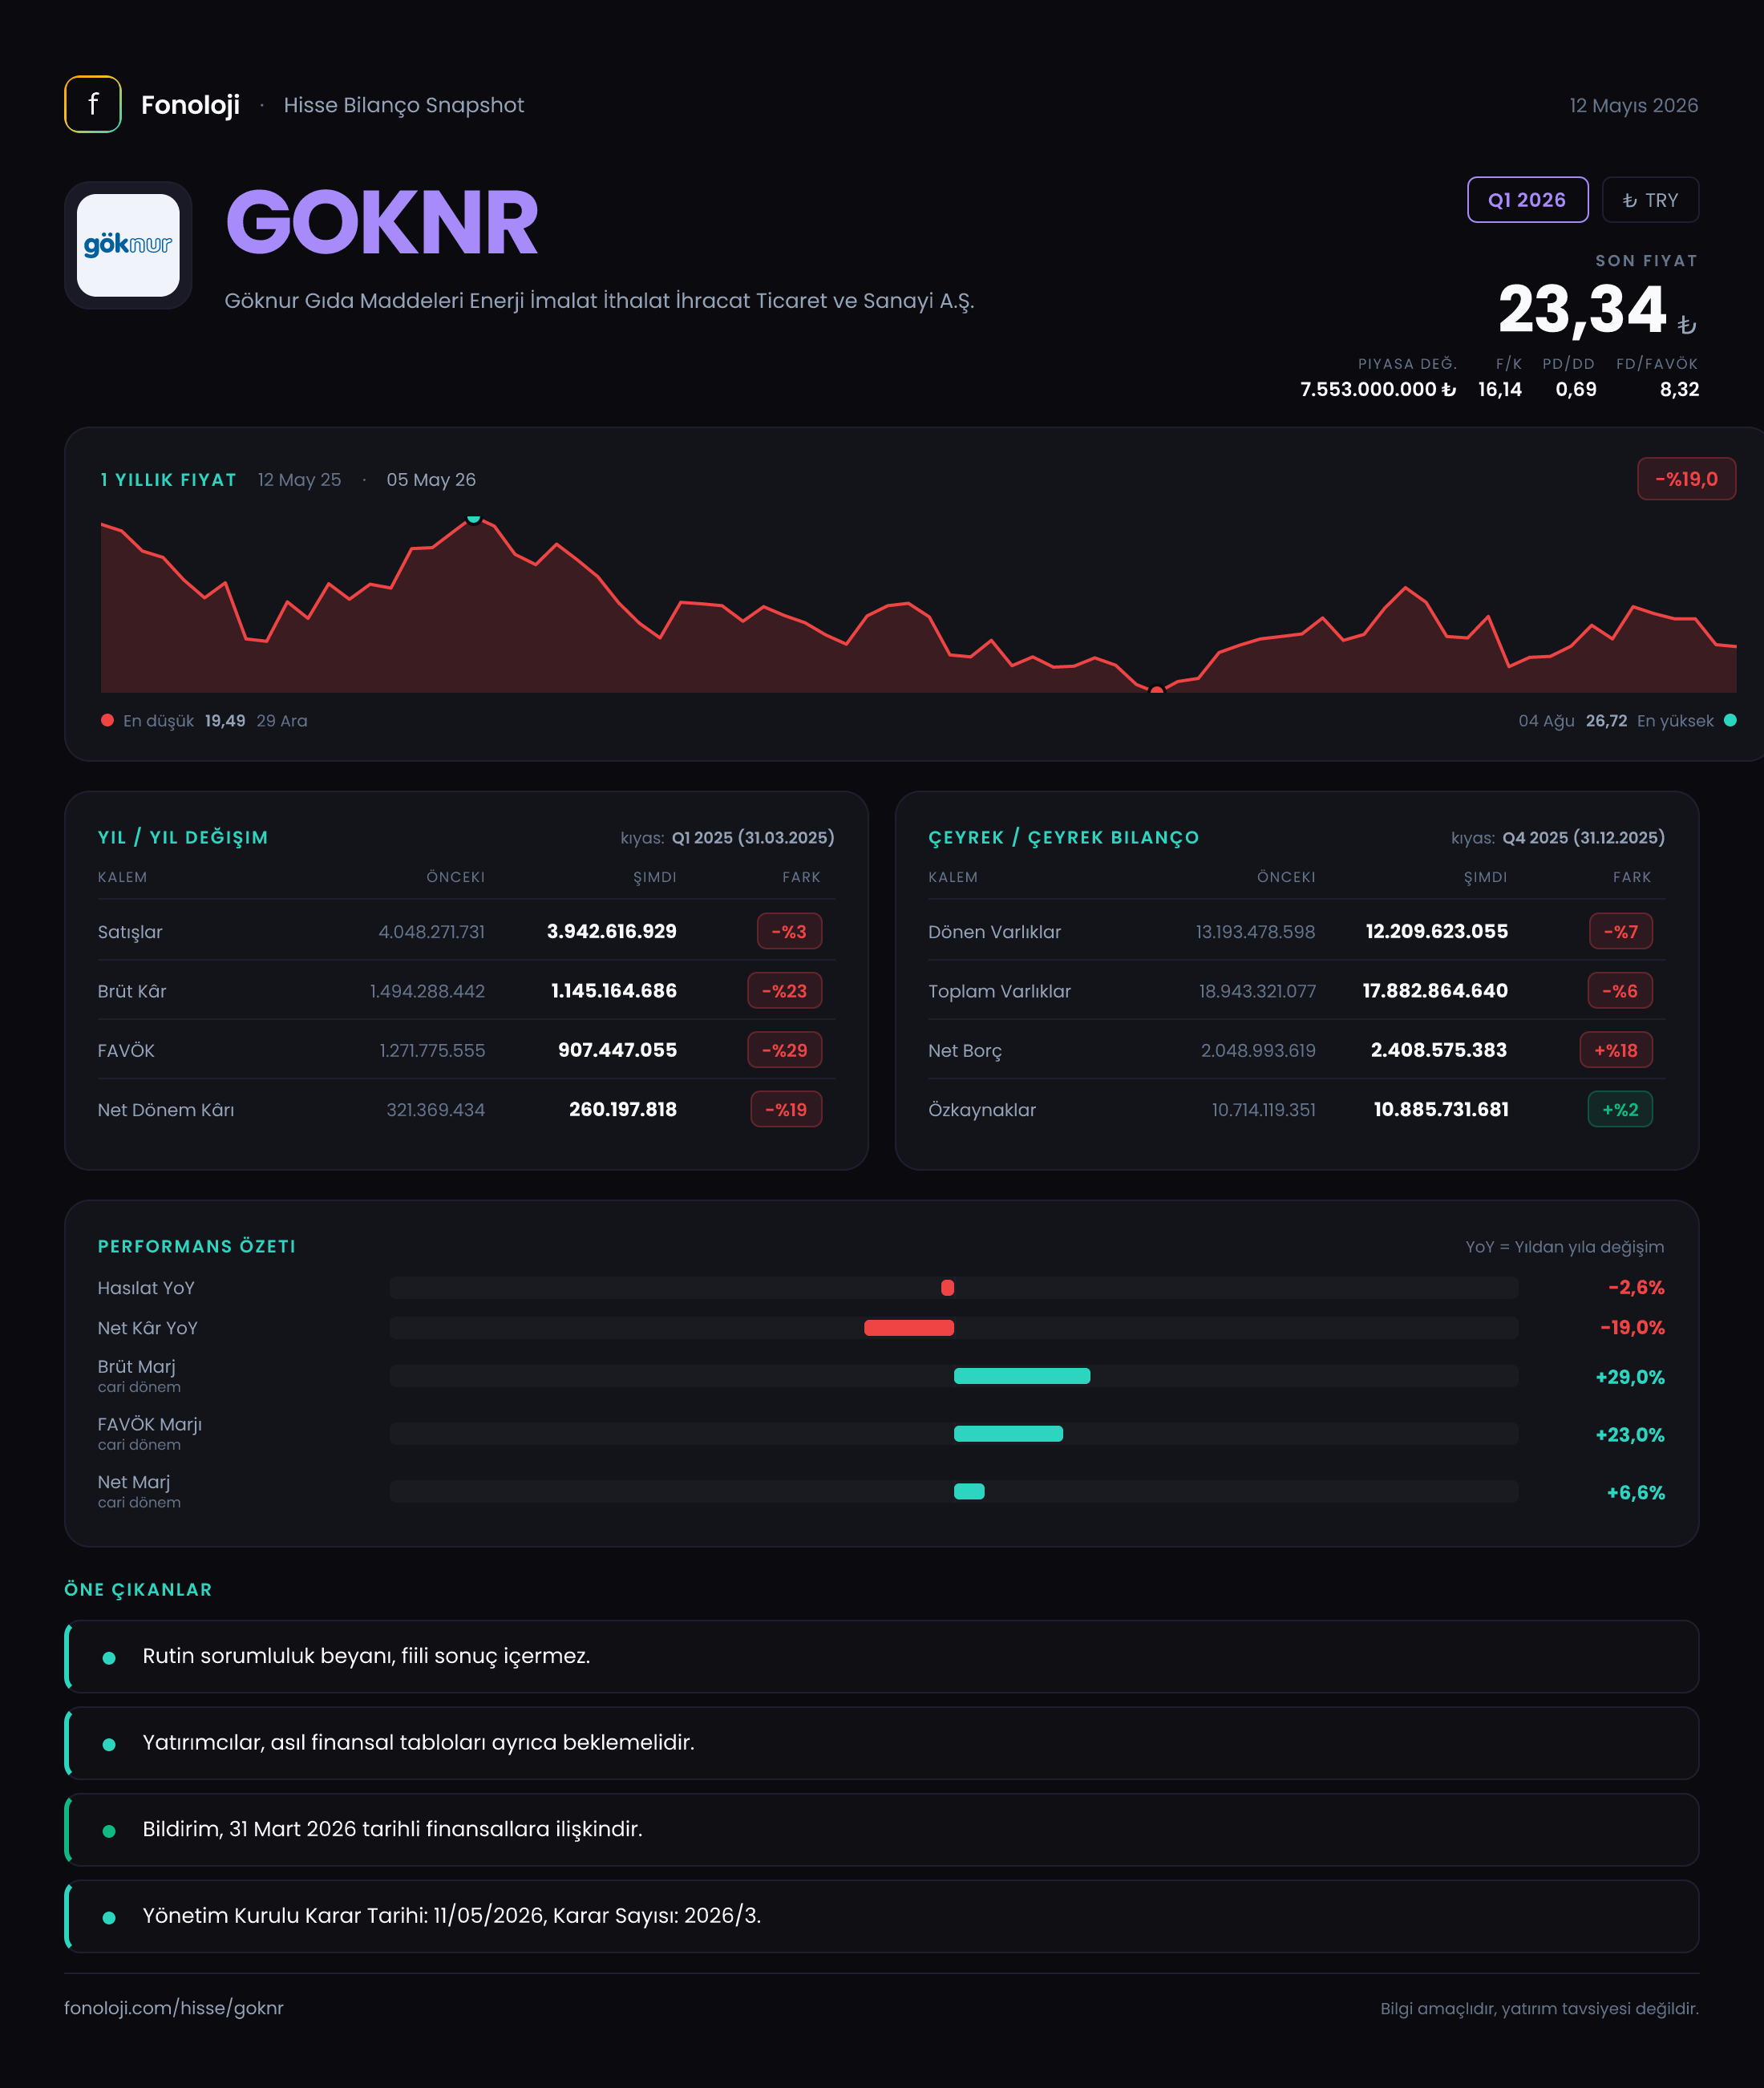
Task: Click the göknur company logo thumbnail
Action: (128, 245)
